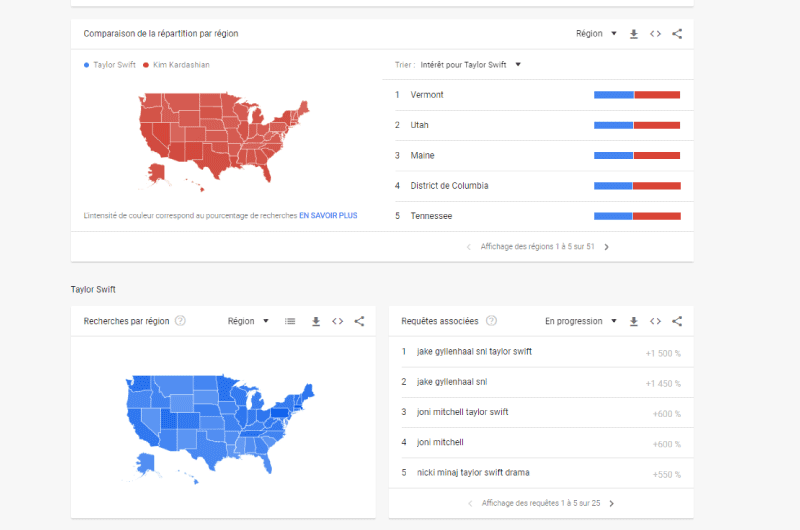Open query jake gyllenhaal snl taylor swift
This screenshot has width=800, height=530.
coord(474,351)
